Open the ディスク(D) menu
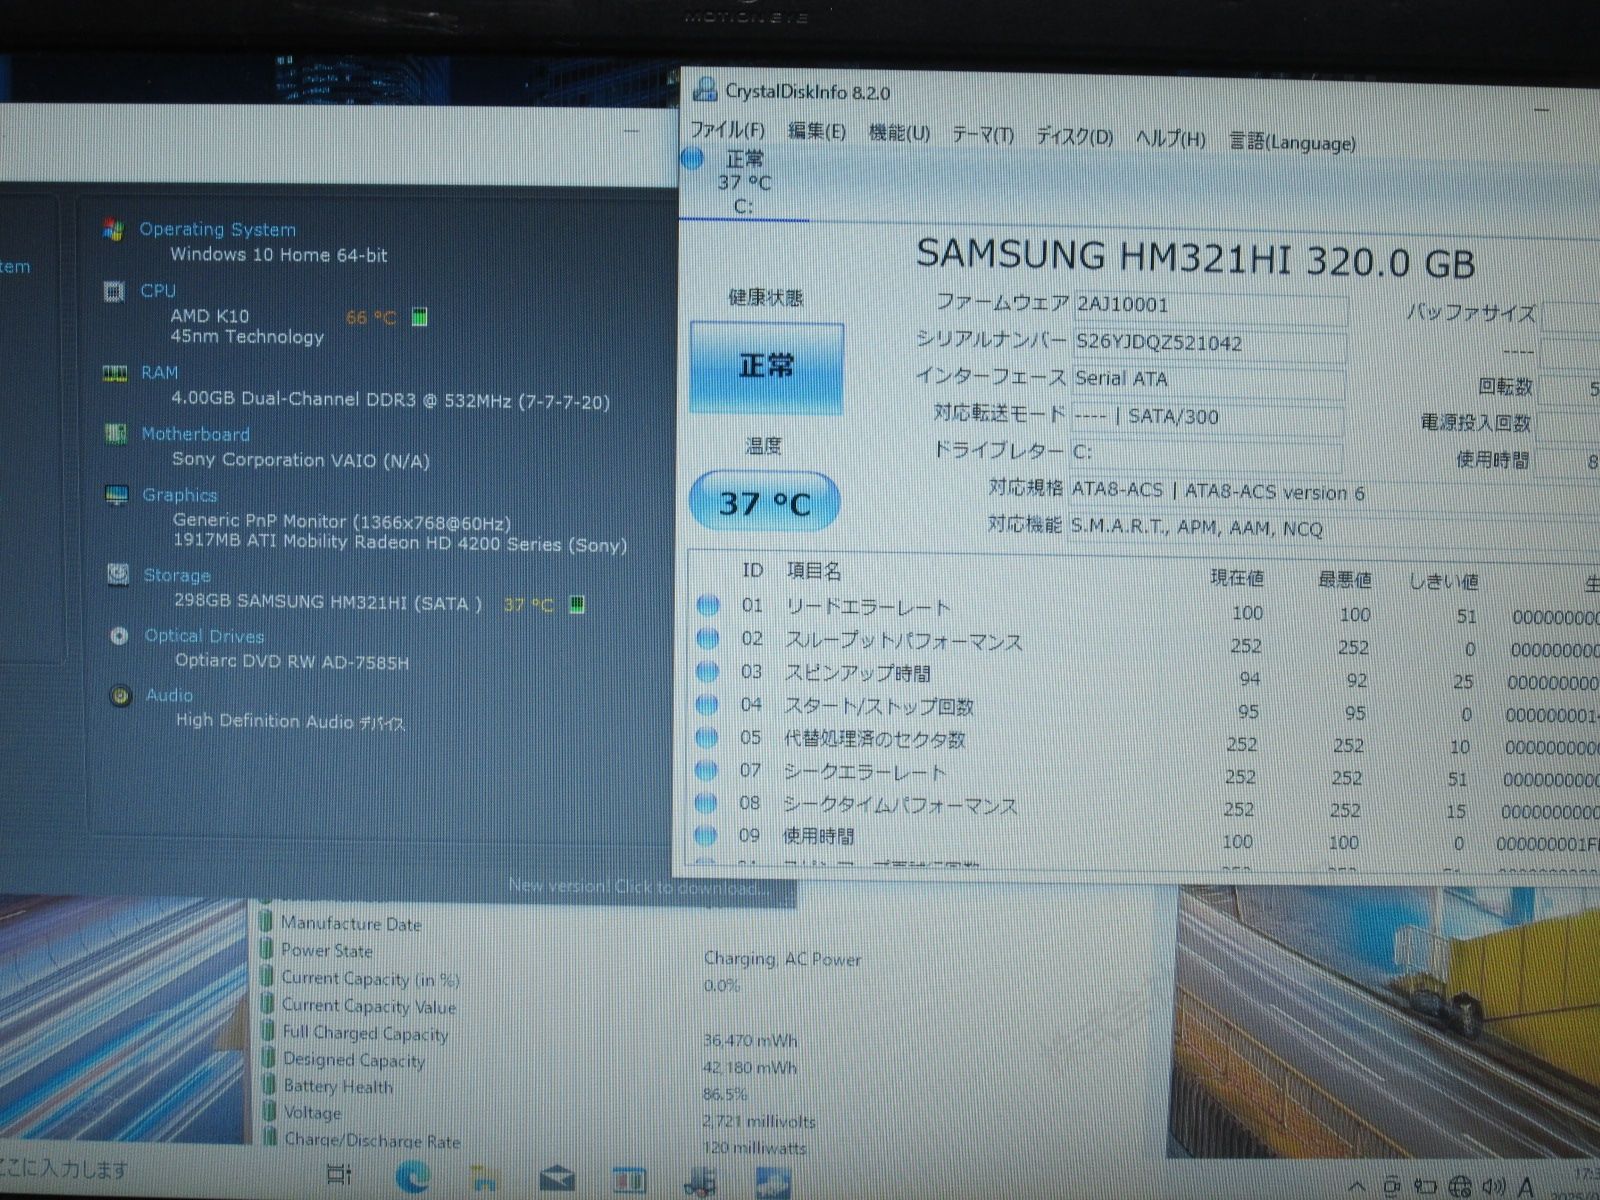This screenshot has height=1200, width=1600. [1074, 137]
